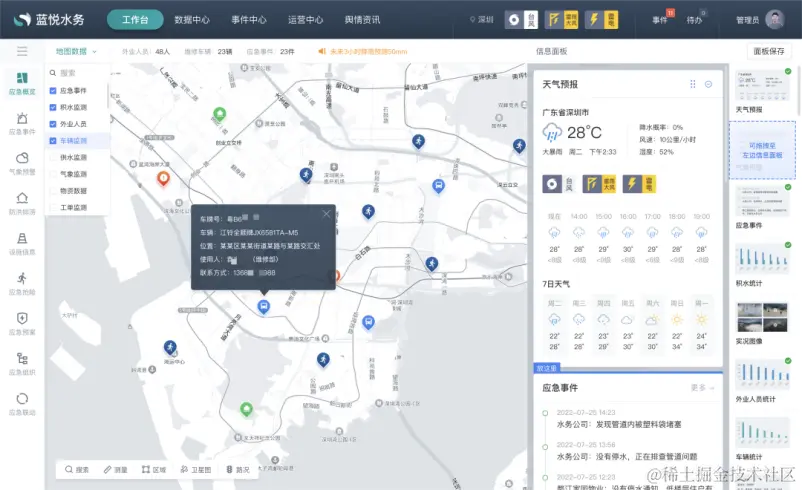Open the 应急联动 sidebar section
Image resolution: width=802 pixels, height=490 pixels.
[x=22, y=404]
